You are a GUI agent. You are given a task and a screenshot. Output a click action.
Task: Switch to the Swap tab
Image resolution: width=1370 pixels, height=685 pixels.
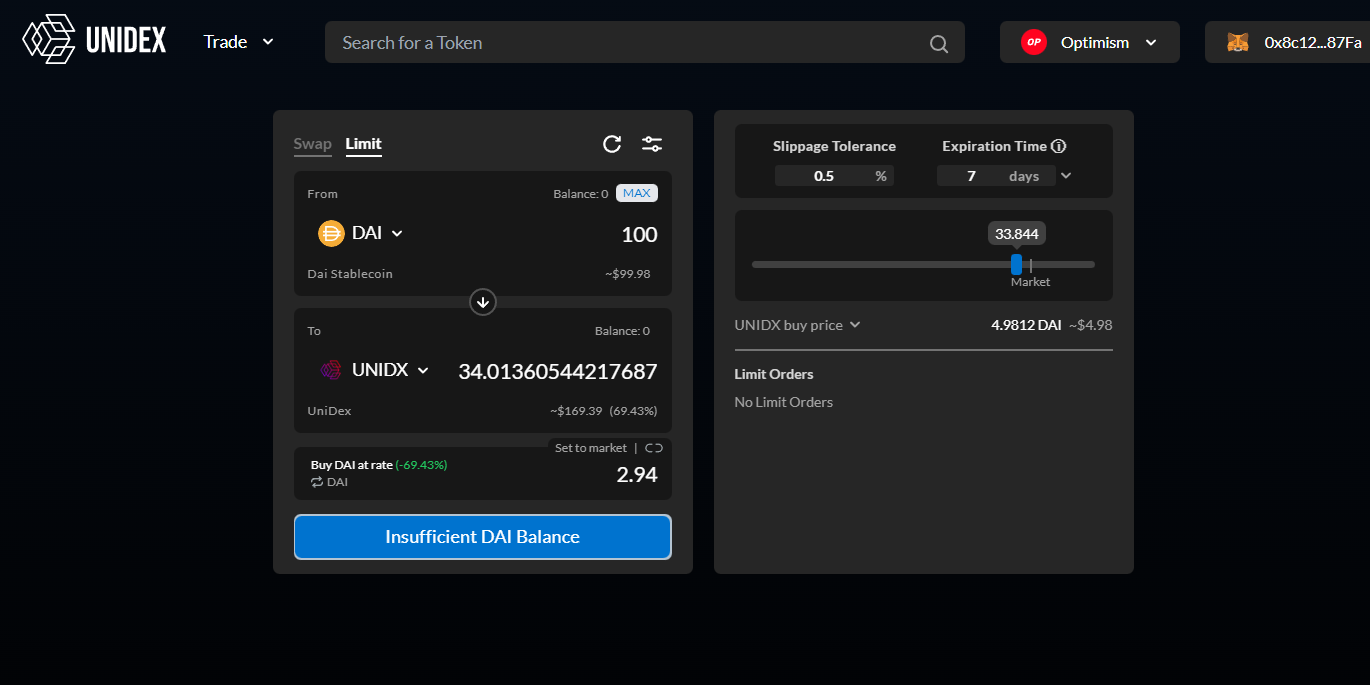click(312, 144)
